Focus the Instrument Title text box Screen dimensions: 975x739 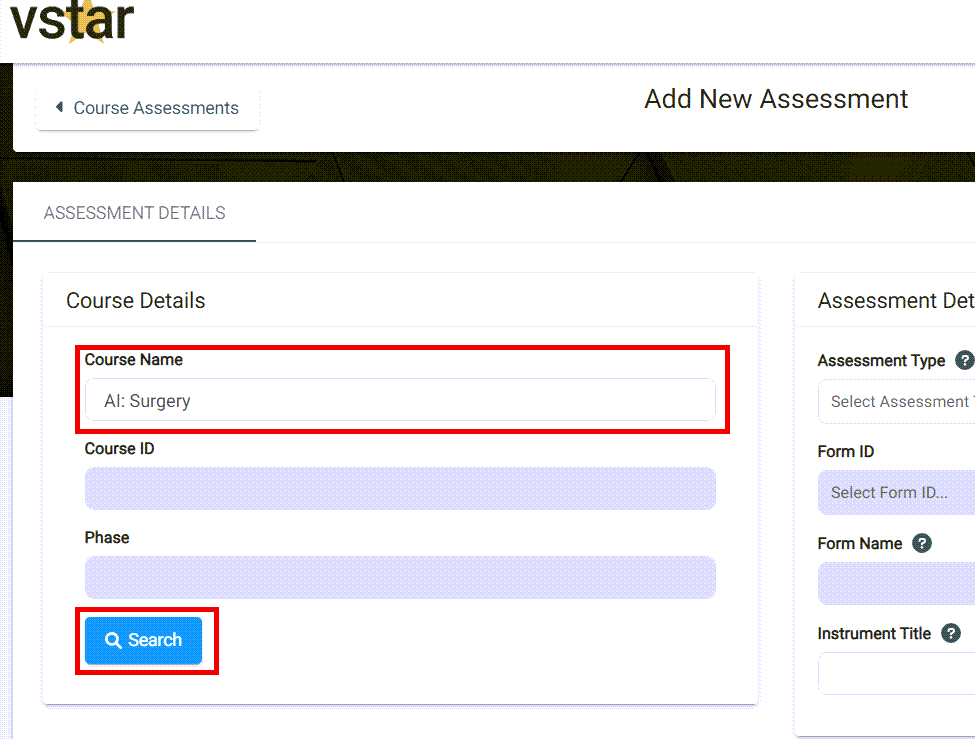tap(900, 673)
